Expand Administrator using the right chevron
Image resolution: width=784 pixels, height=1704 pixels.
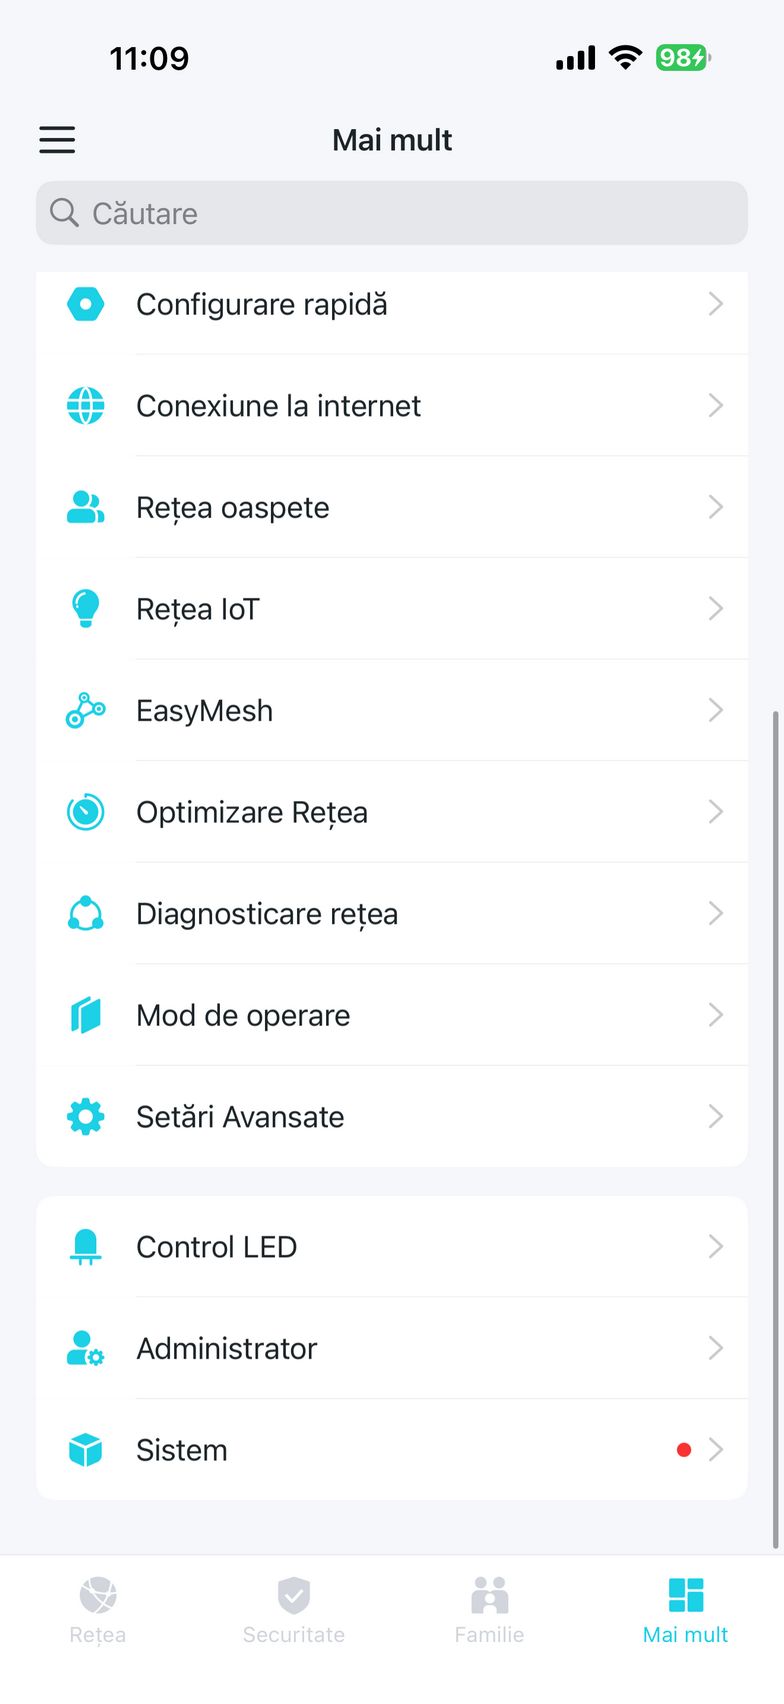(x=715, y=1349)
